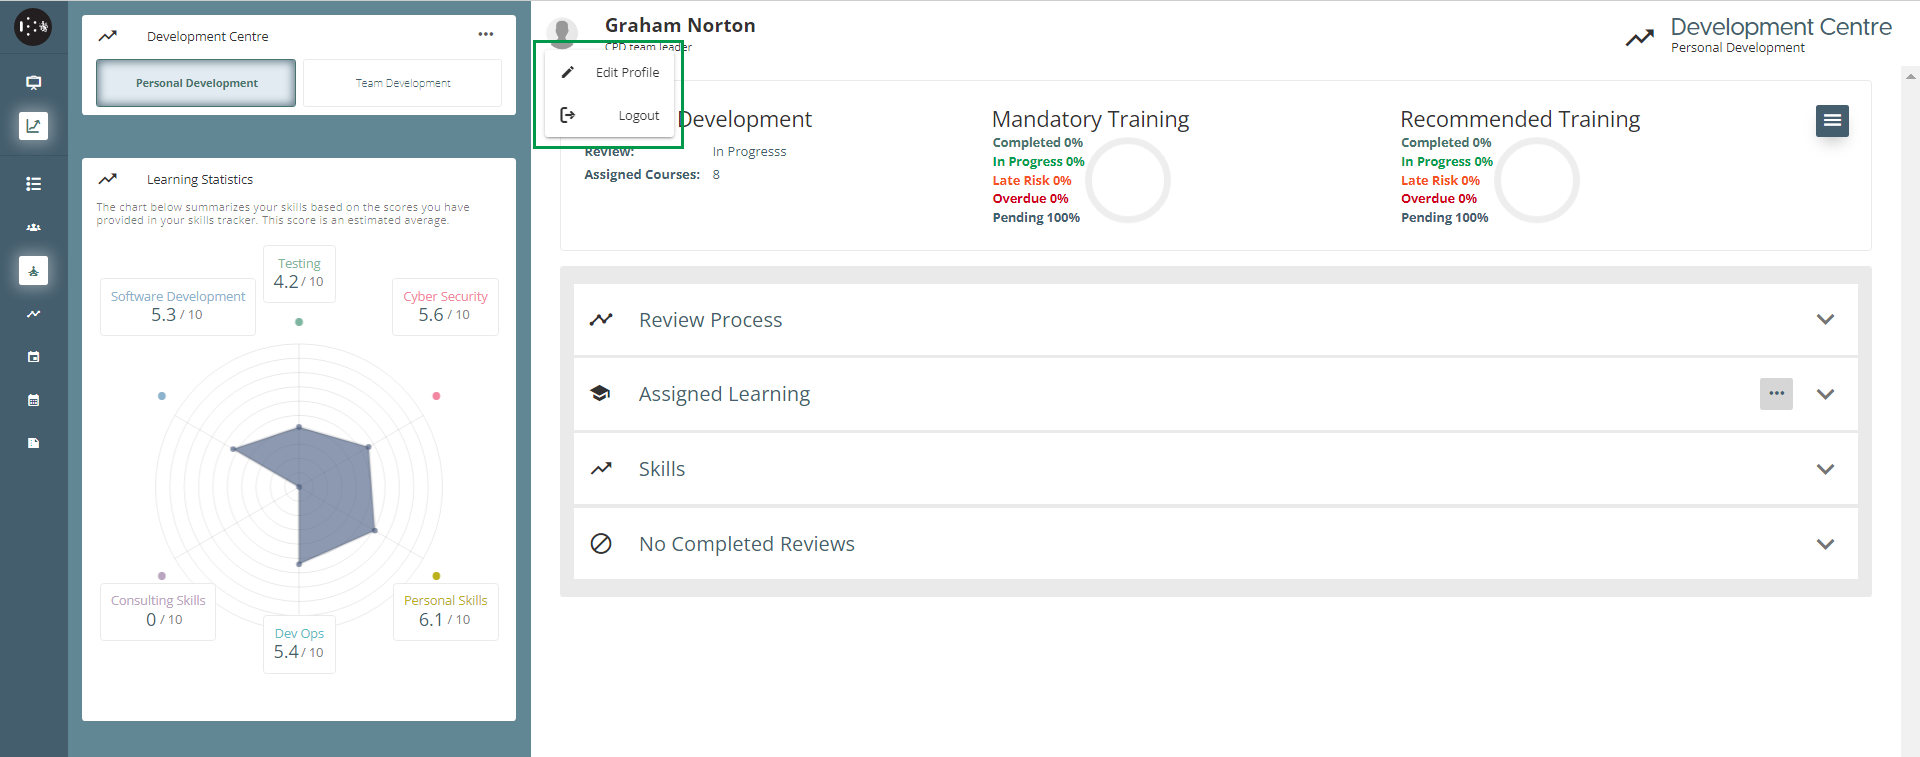This screenshot has width=1920, height=757.
Task: Expand the Skills section
Action: (x=1824, y=469)
